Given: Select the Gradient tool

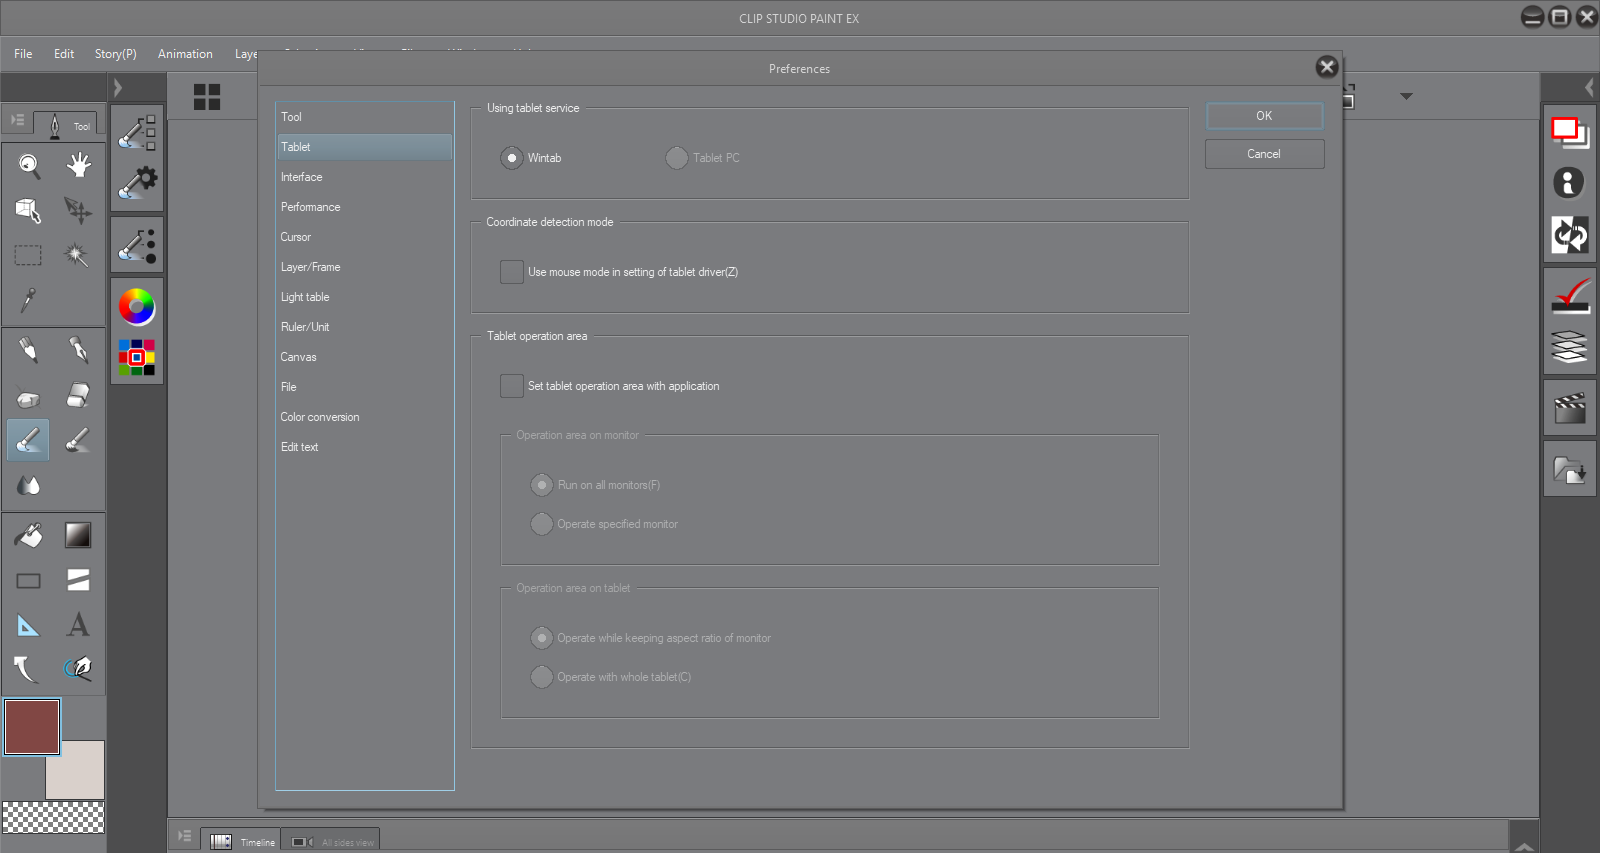Looking at the screenshot, I should pyautogui.click(x=78, y=536).
